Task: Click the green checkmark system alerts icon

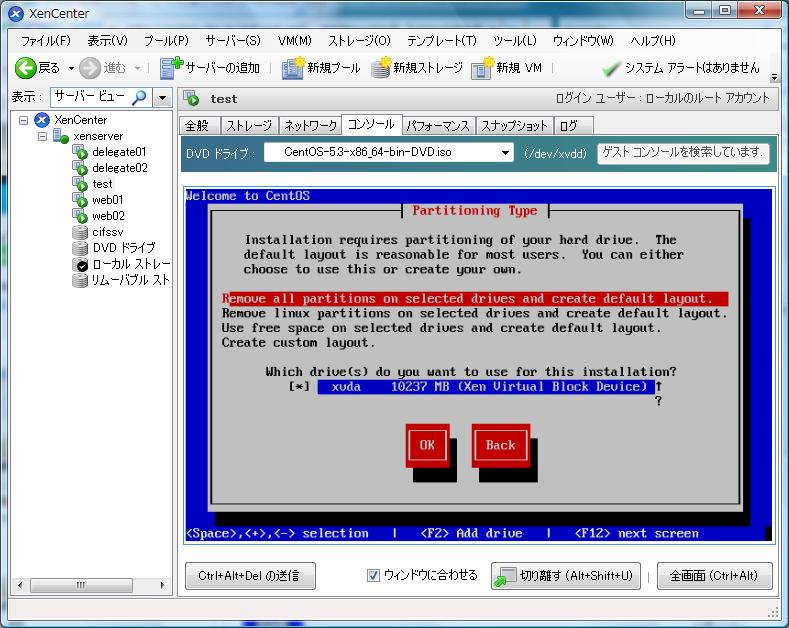Action: point(611,68)
